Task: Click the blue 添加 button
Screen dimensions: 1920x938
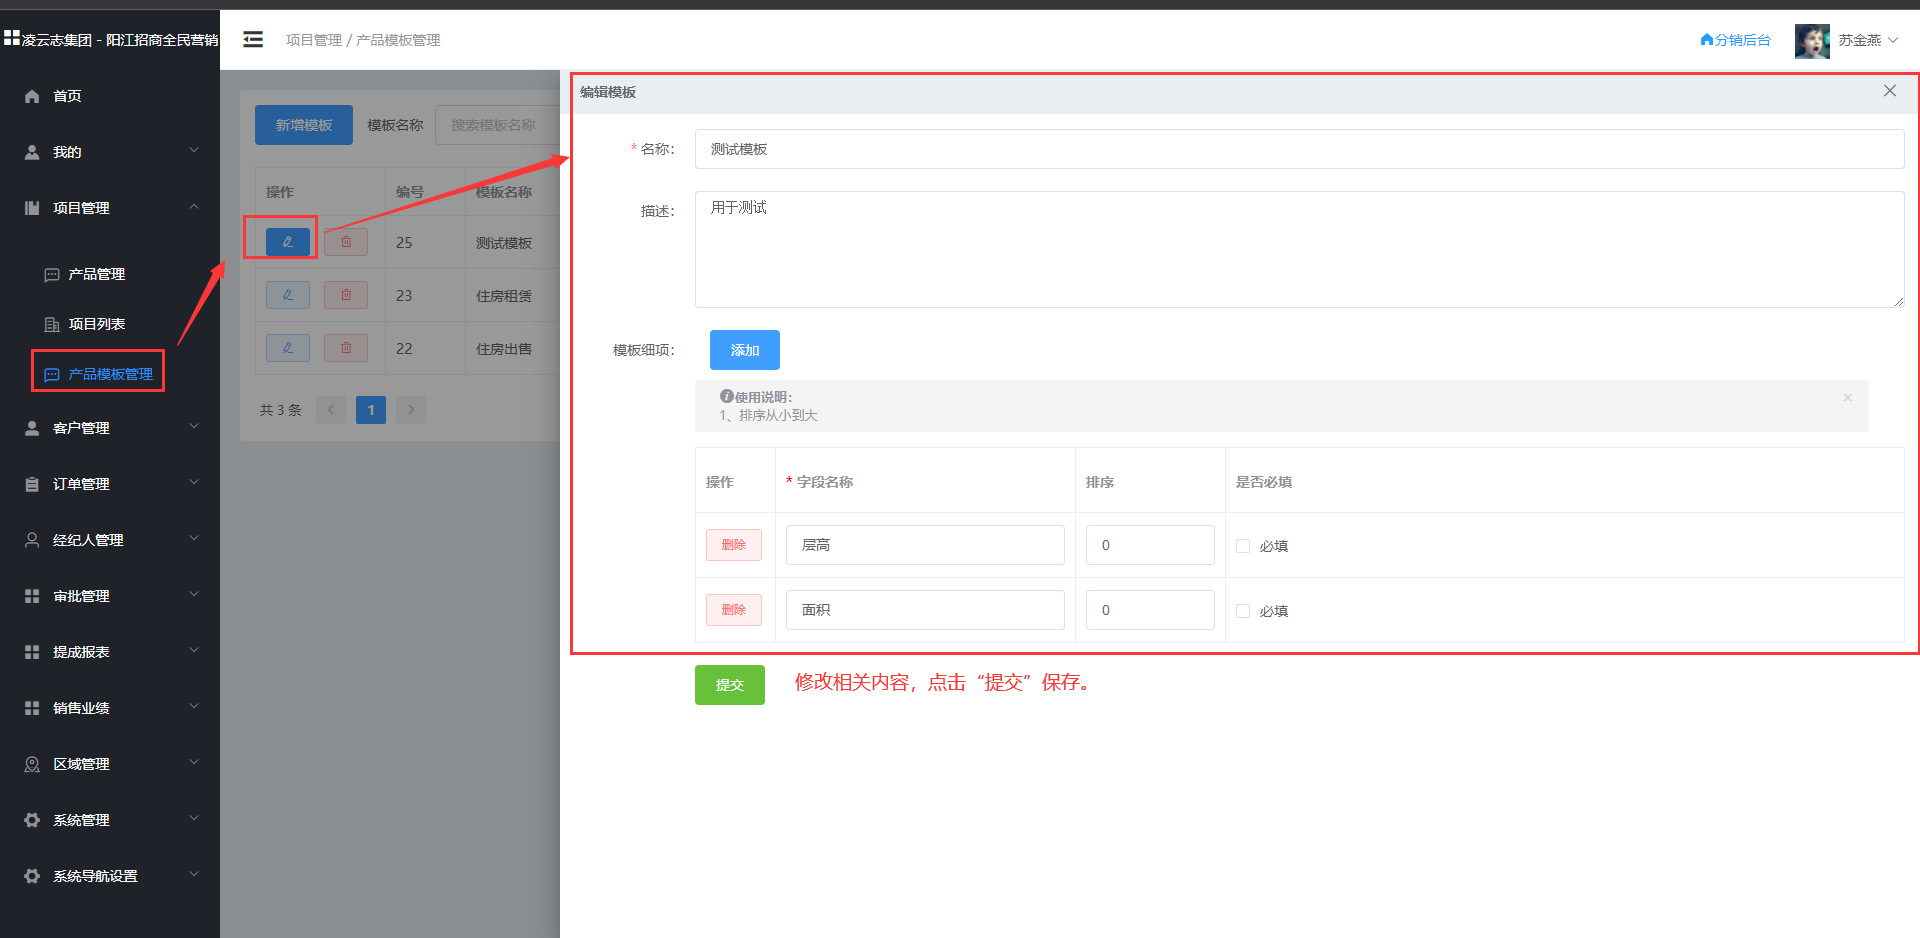Action: pos(745,350)
